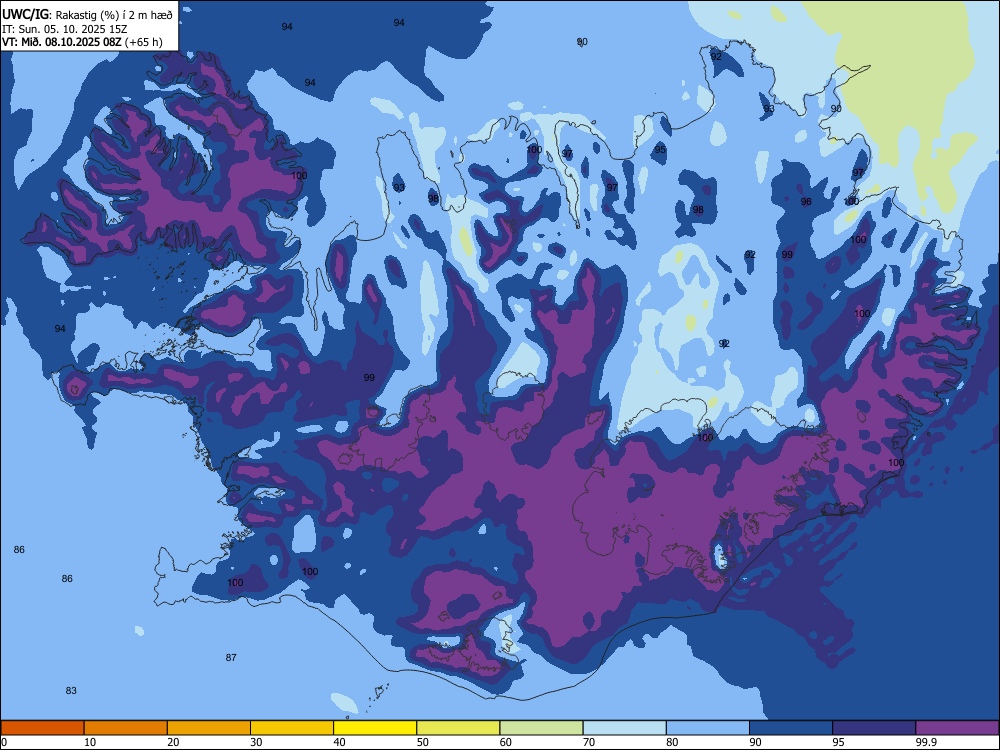Click the legend tick label '0'
This screenshot has height=750, width=1000.
tap(4, 742)
